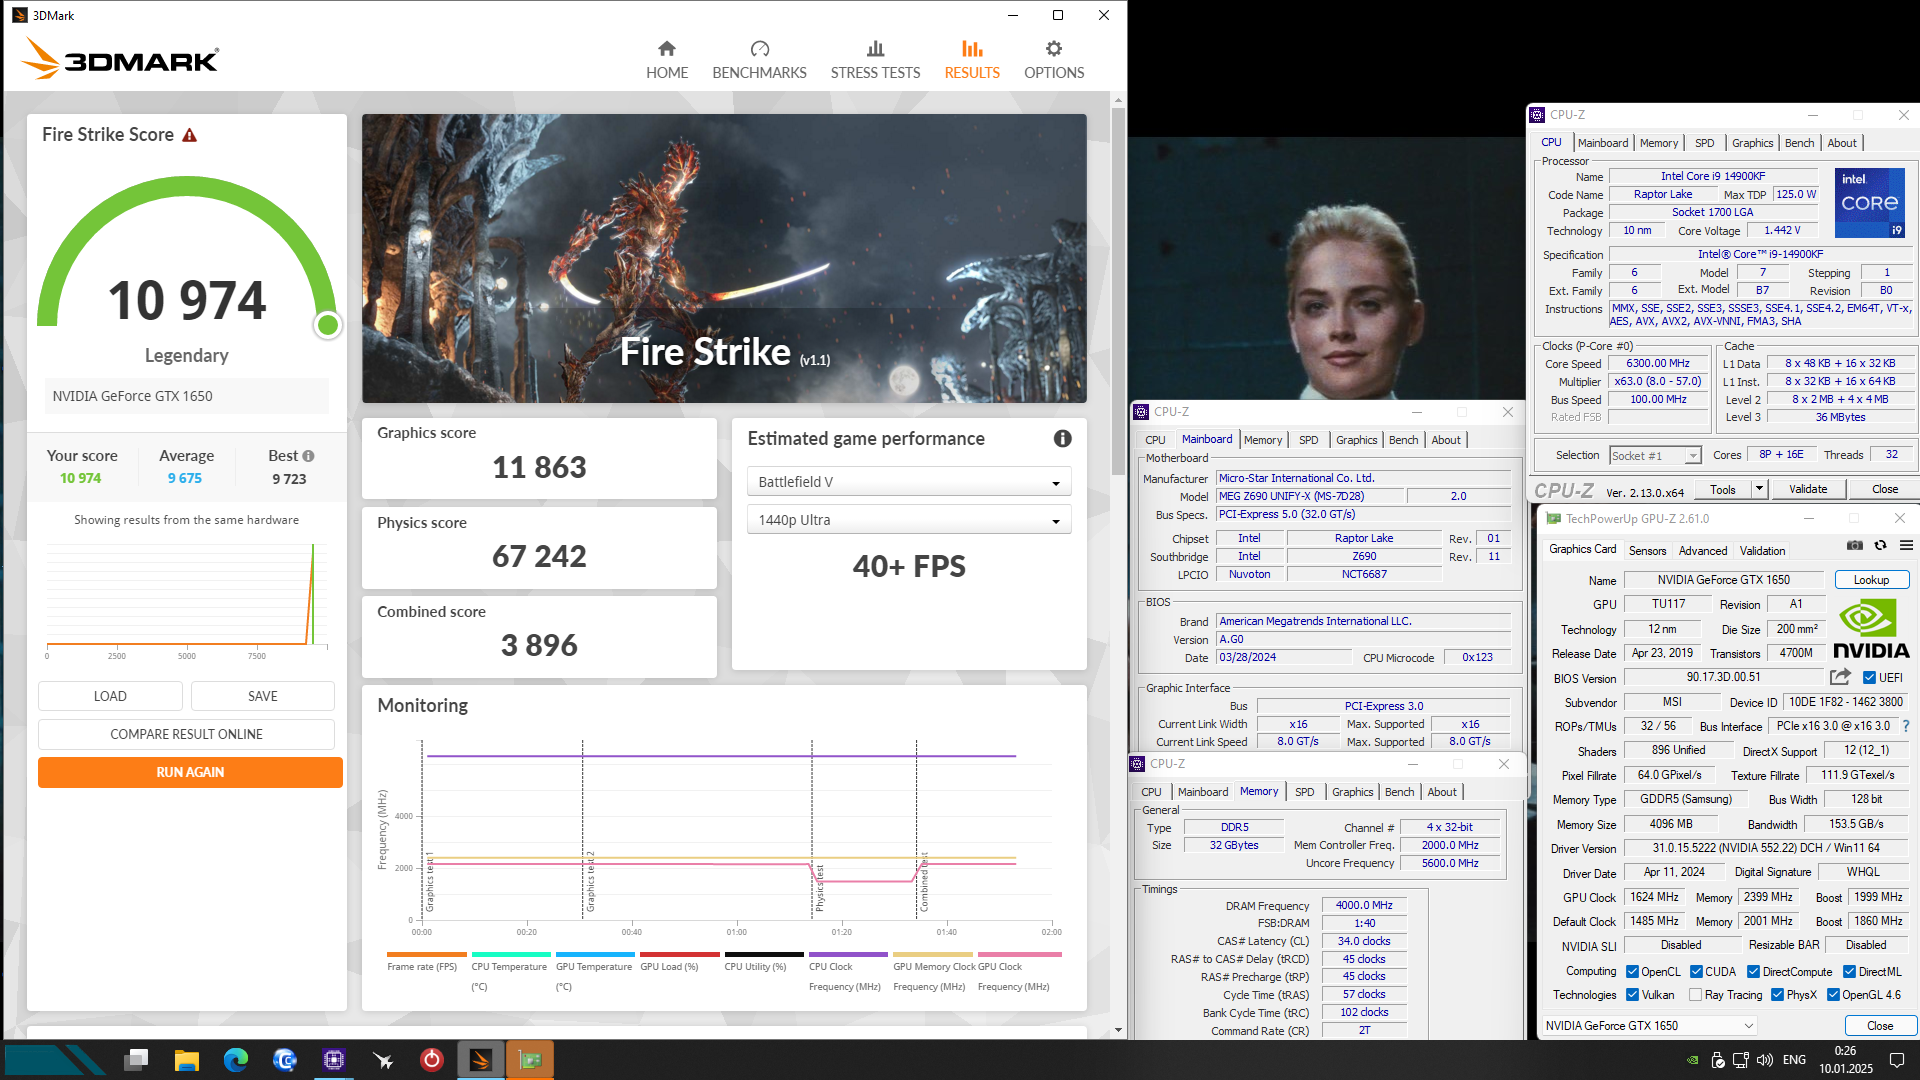This screenshot has width=1920, height=1080.
Task: Click the Bus Interface question mark in GPU-Z
Action: [x=1905, y=726]
